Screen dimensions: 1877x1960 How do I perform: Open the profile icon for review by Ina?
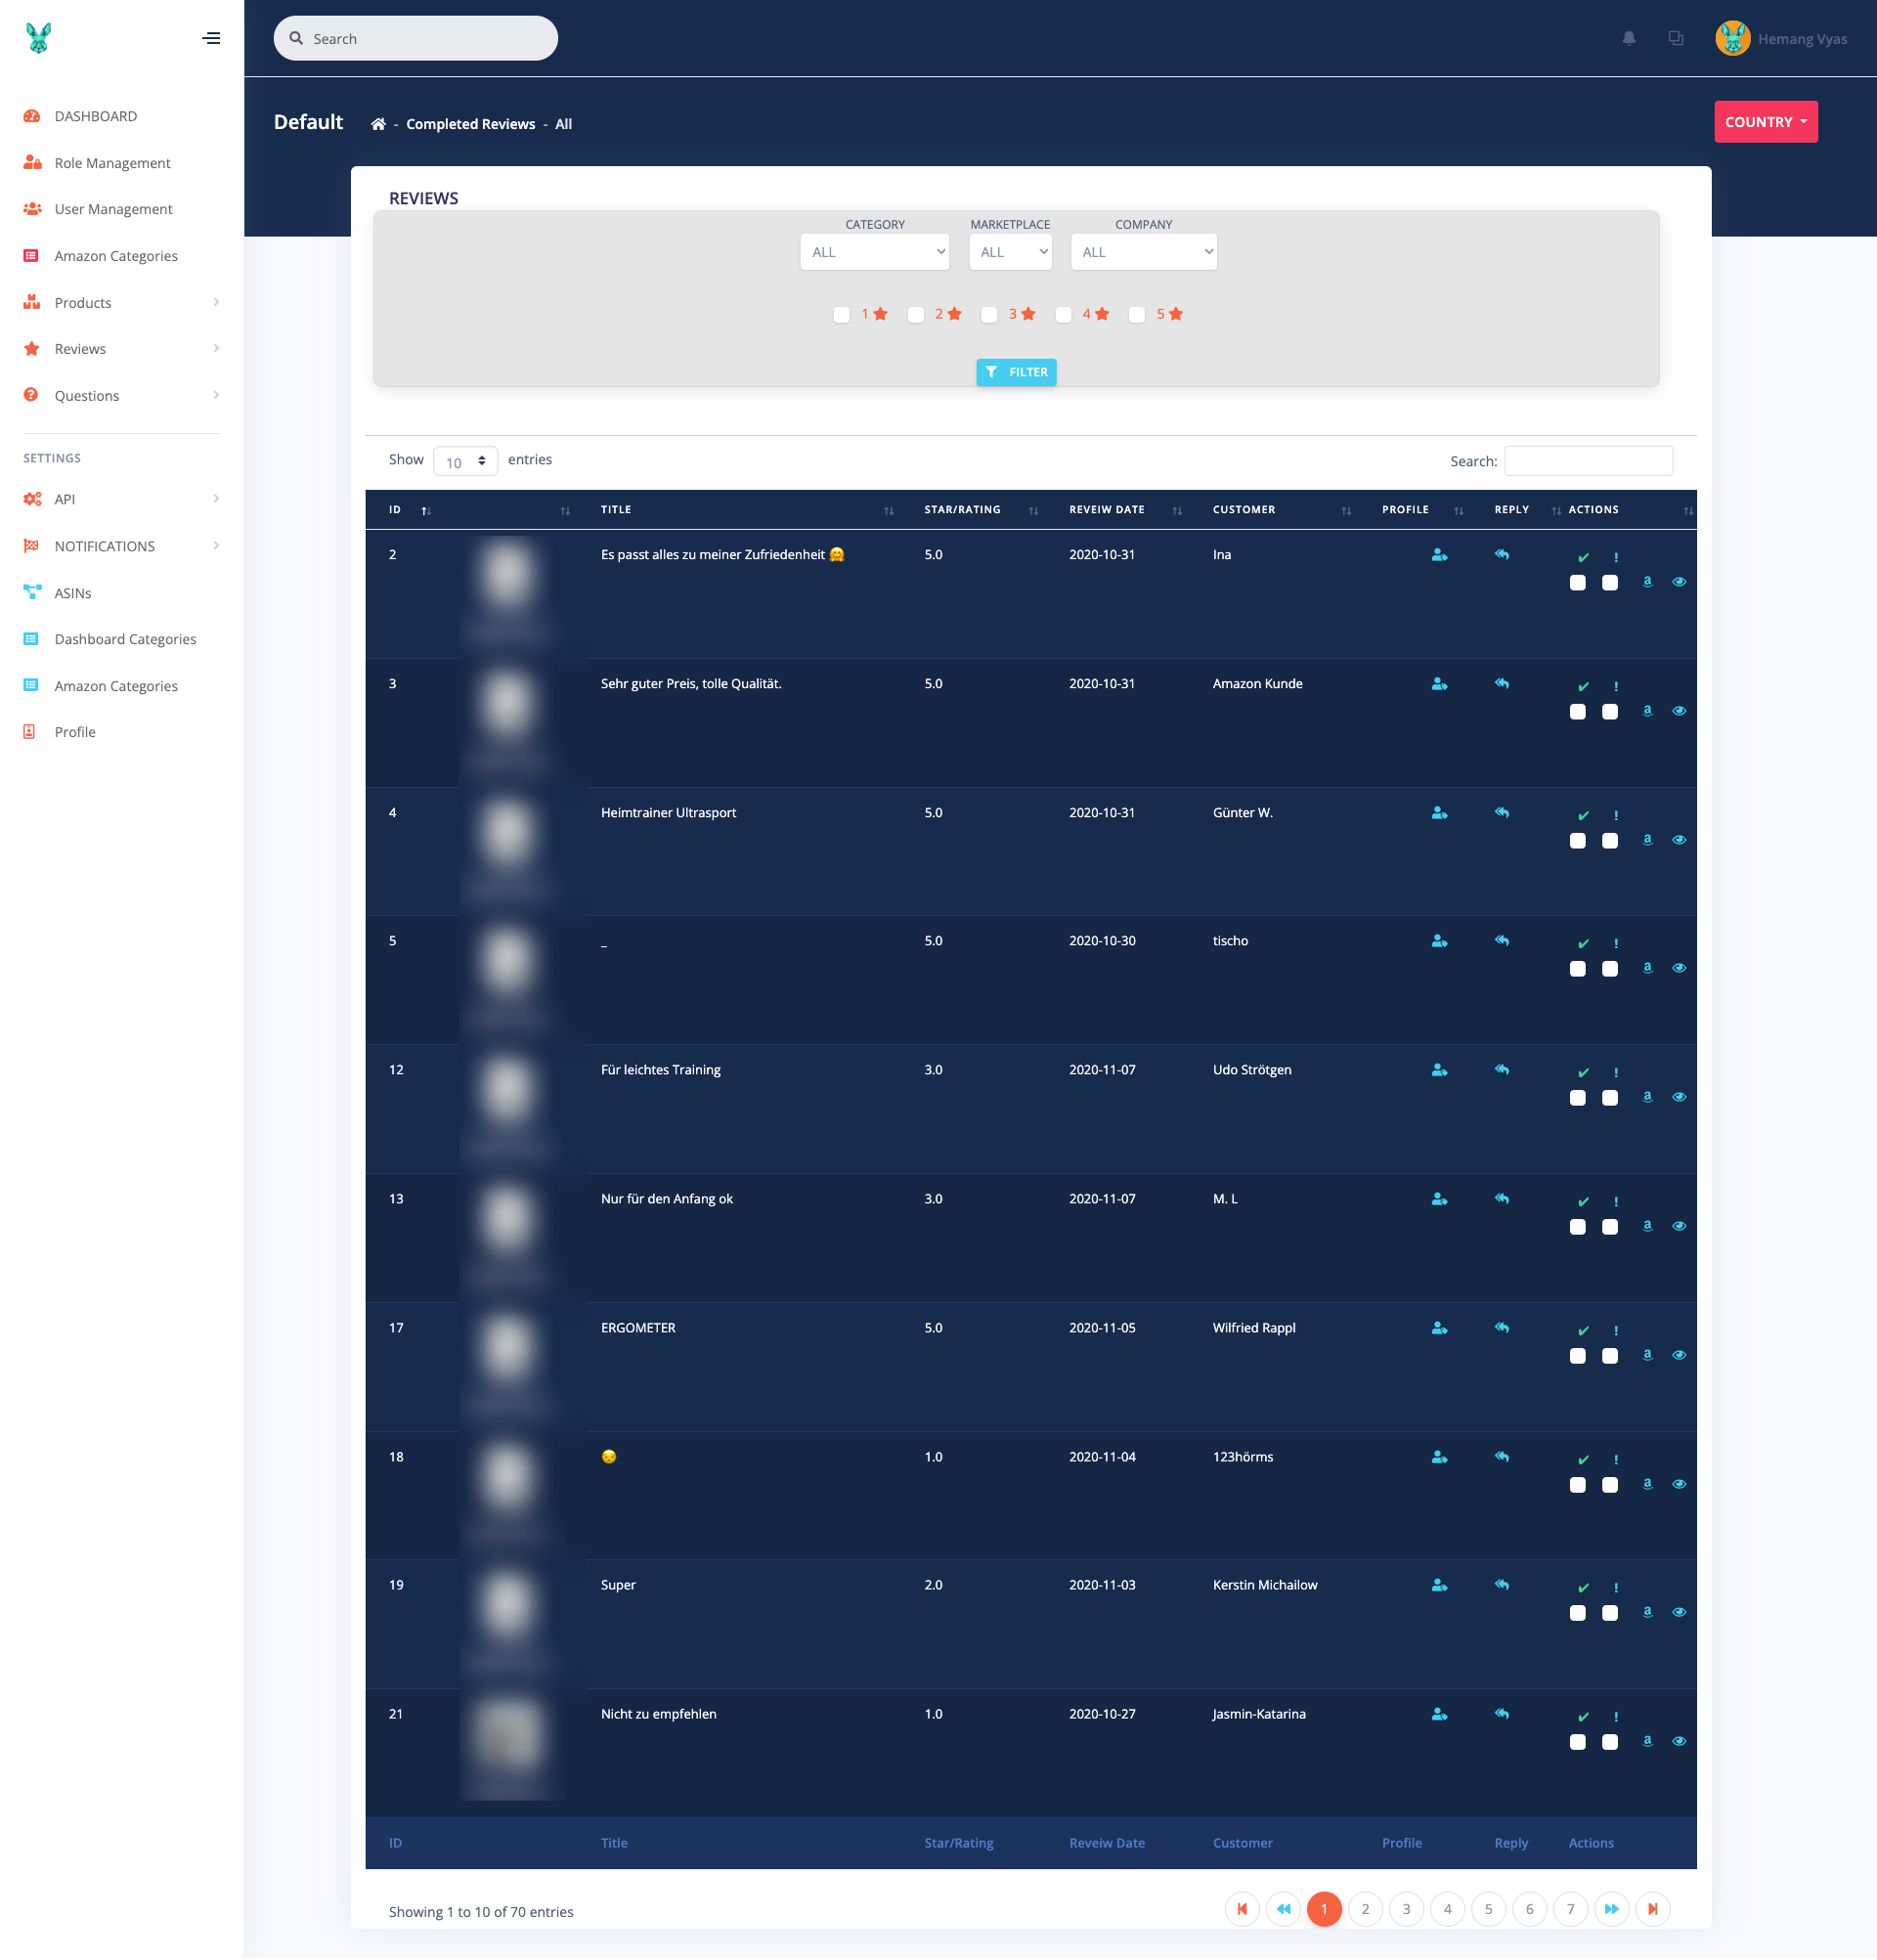coord(1438,554)
